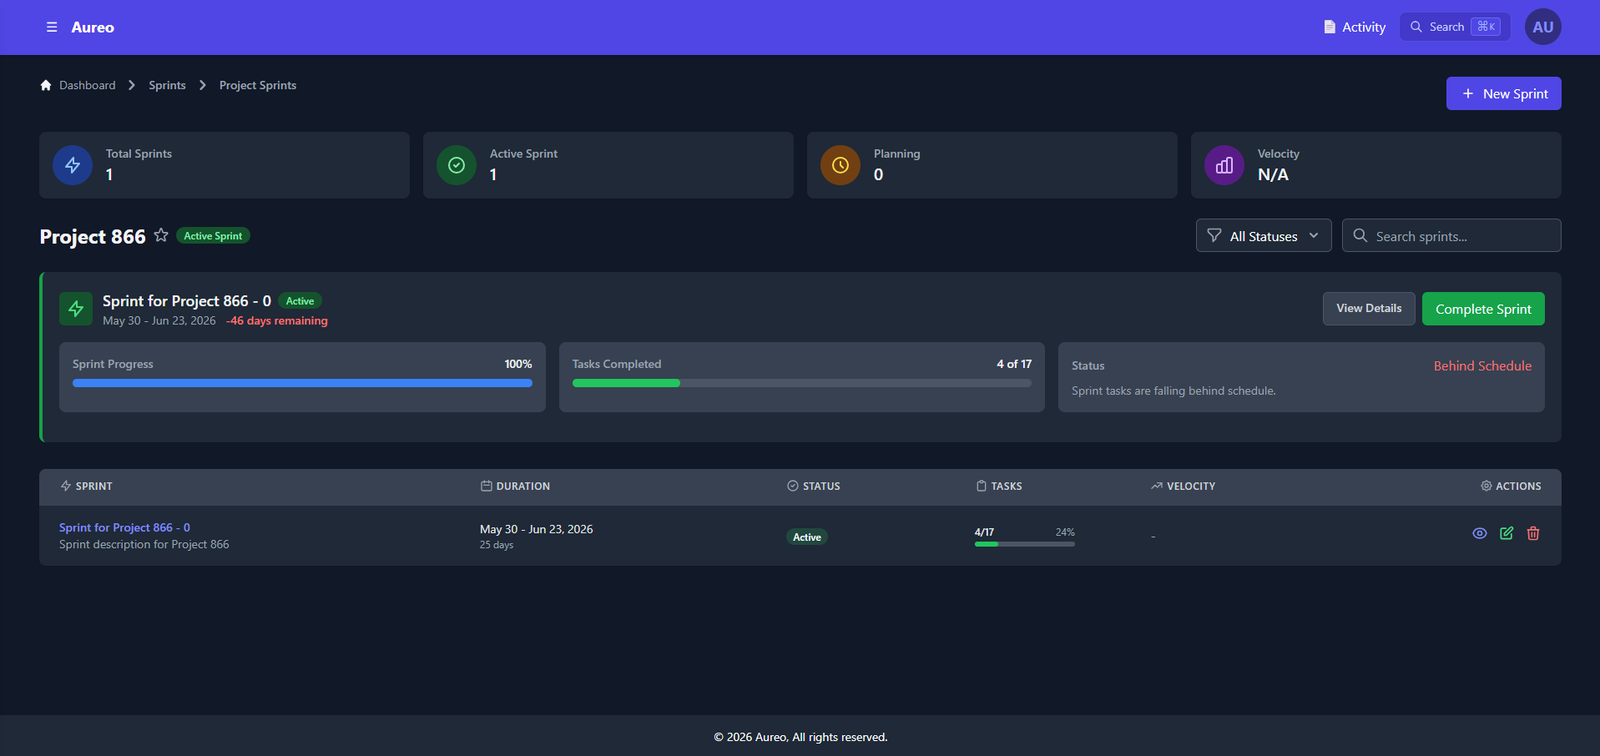
Task: Click the -46 days remaining text
Action: tap(277, 321)
